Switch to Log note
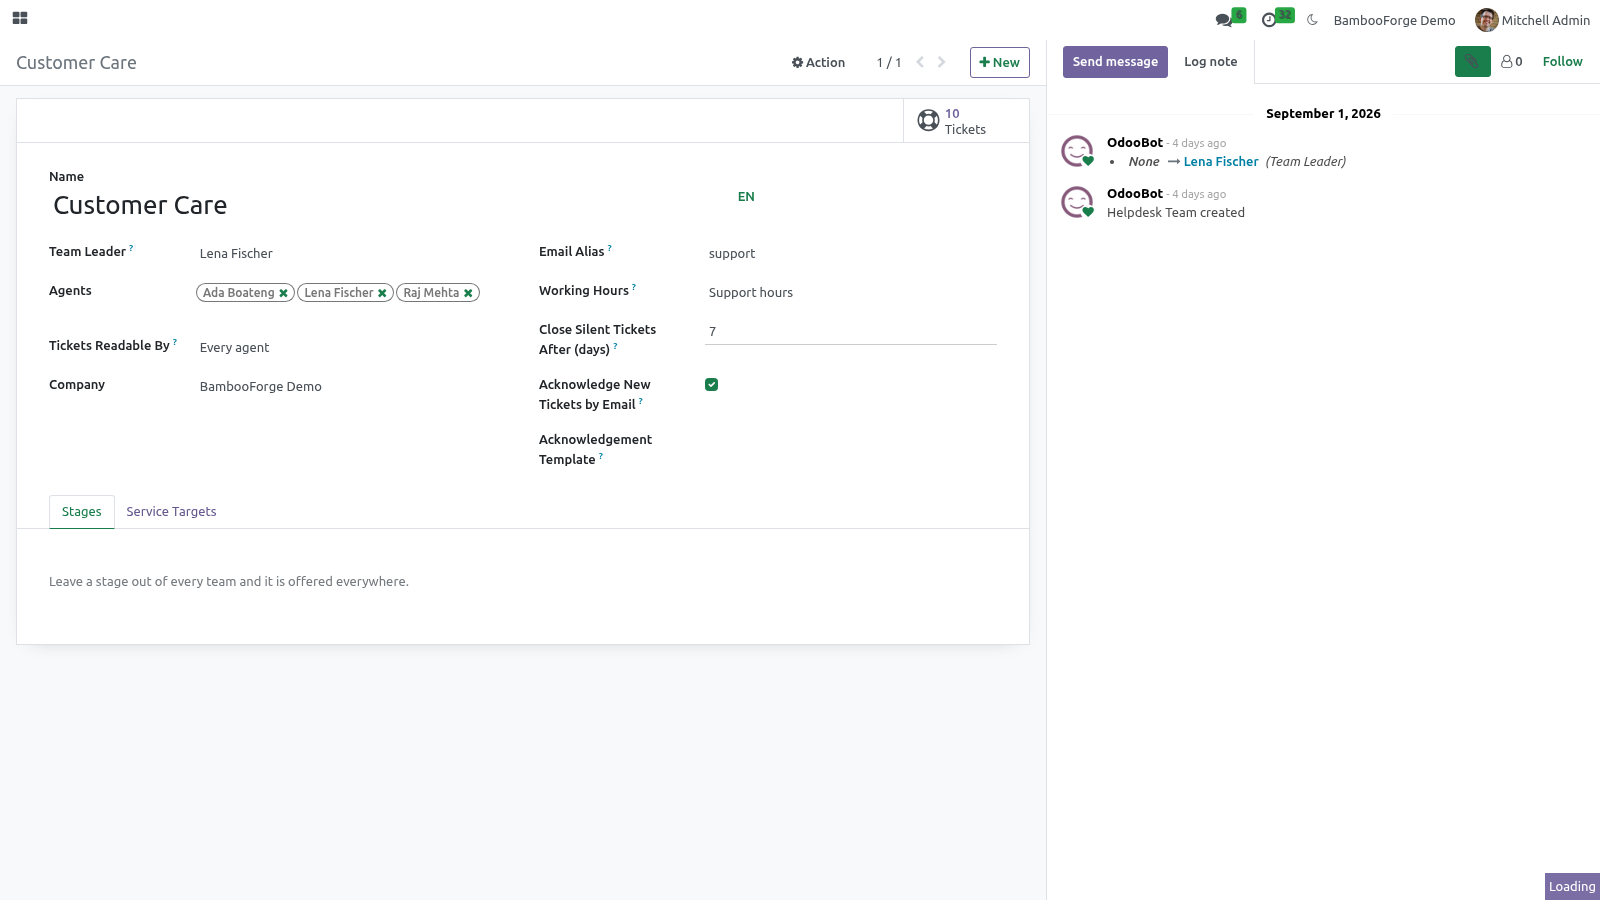The width and height of the screenshot is (1600, 900). click(x=1210, y=62)
